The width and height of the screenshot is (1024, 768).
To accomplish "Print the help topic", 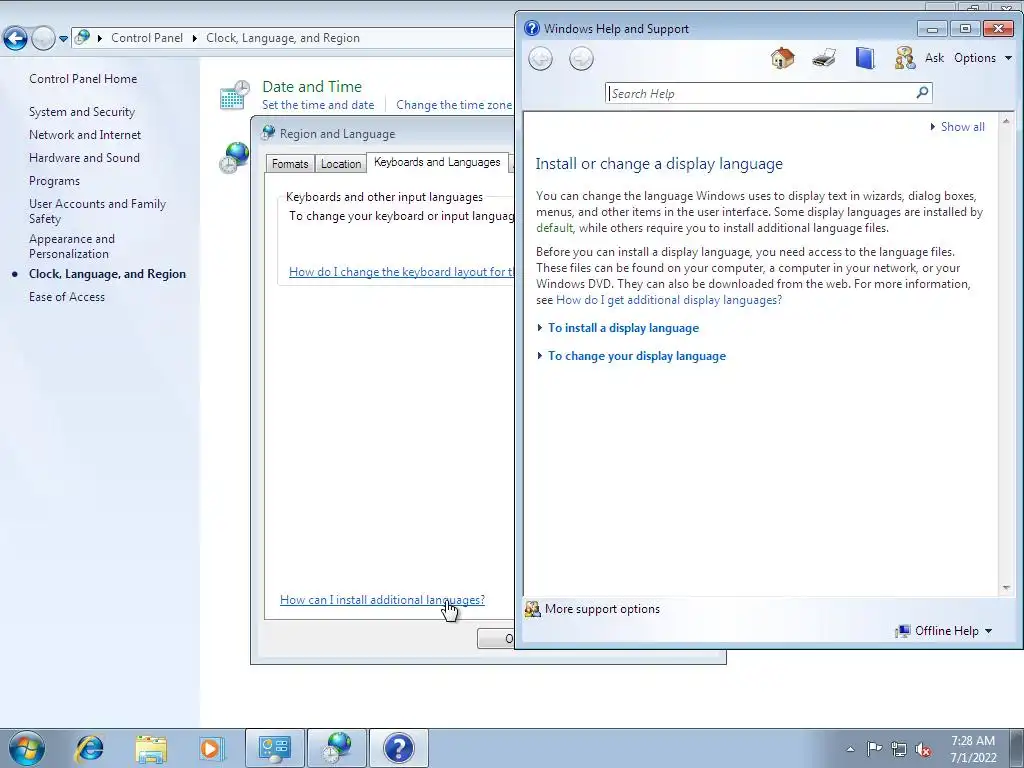I will [x=824, y=58].
